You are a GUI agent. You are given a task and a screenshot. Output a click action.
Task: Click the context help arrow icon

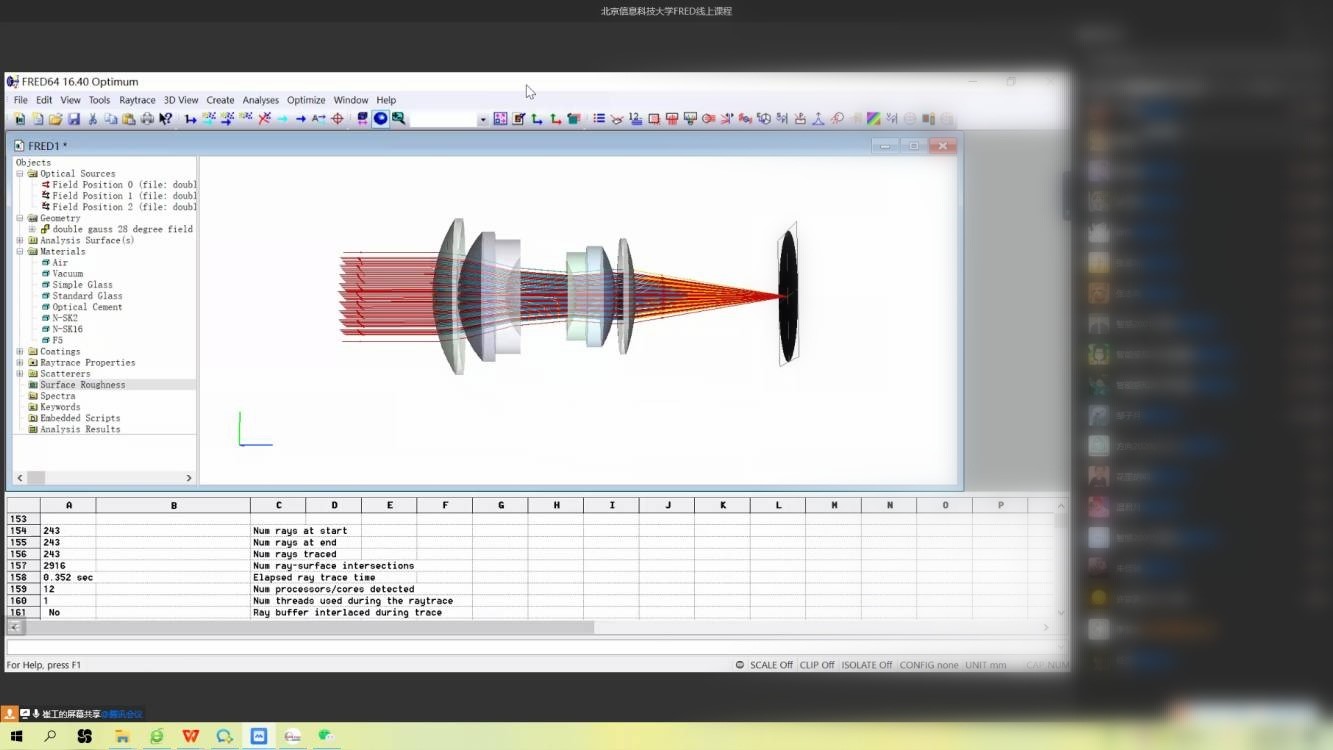(166, 119)
